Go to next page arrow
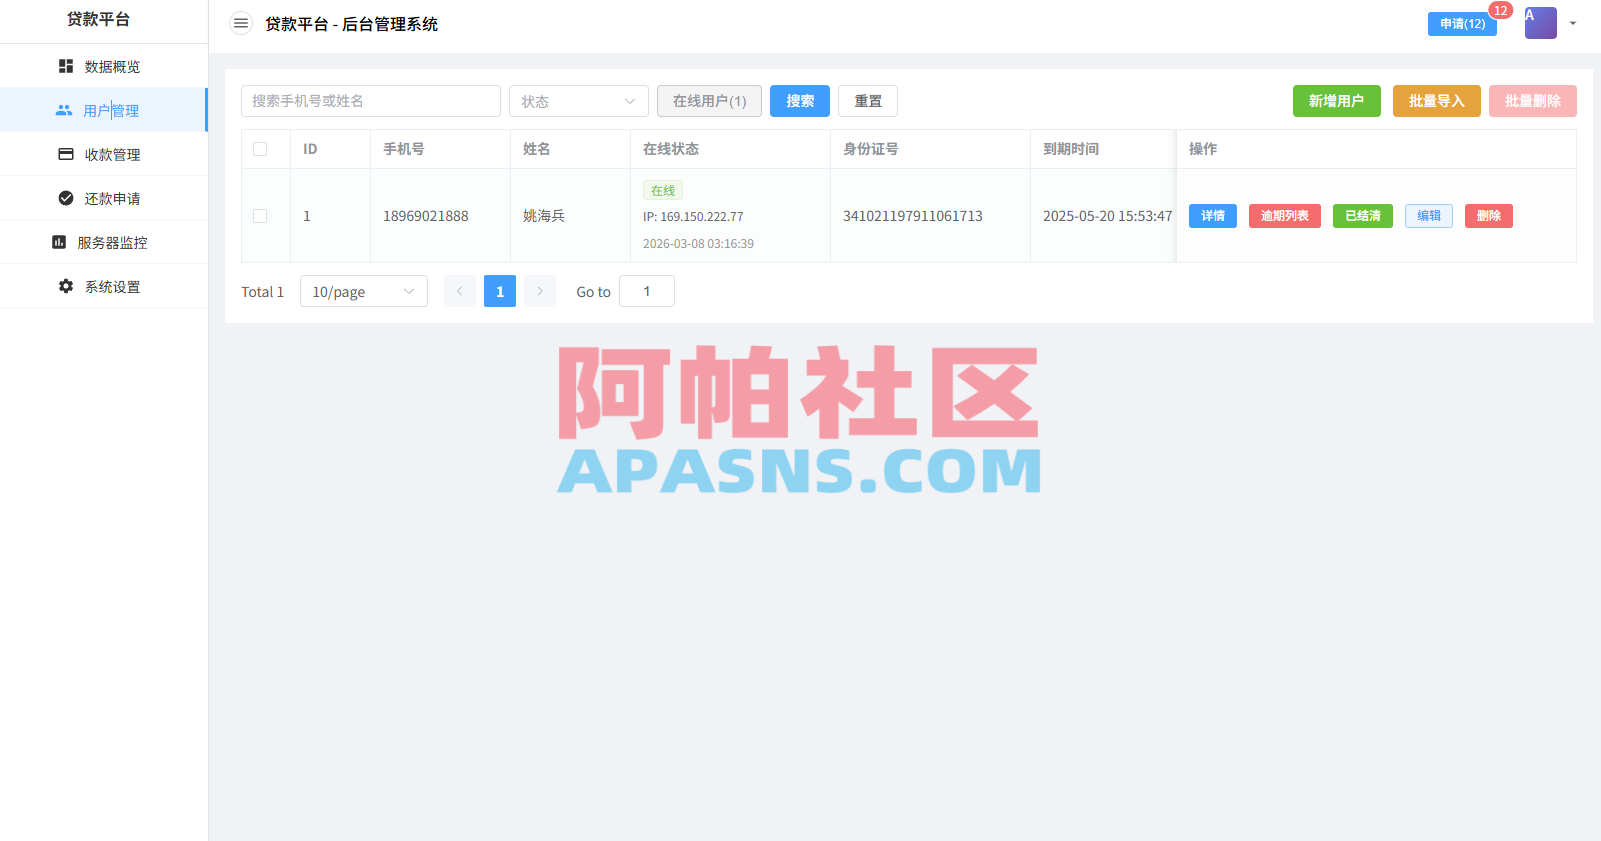This screenshot has width=1601, height=841. [540, 291]
